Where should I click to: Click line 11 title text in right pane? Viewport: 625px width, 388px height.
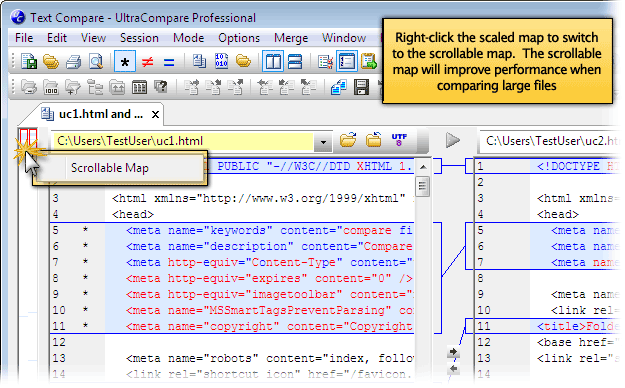click(578, 326)
